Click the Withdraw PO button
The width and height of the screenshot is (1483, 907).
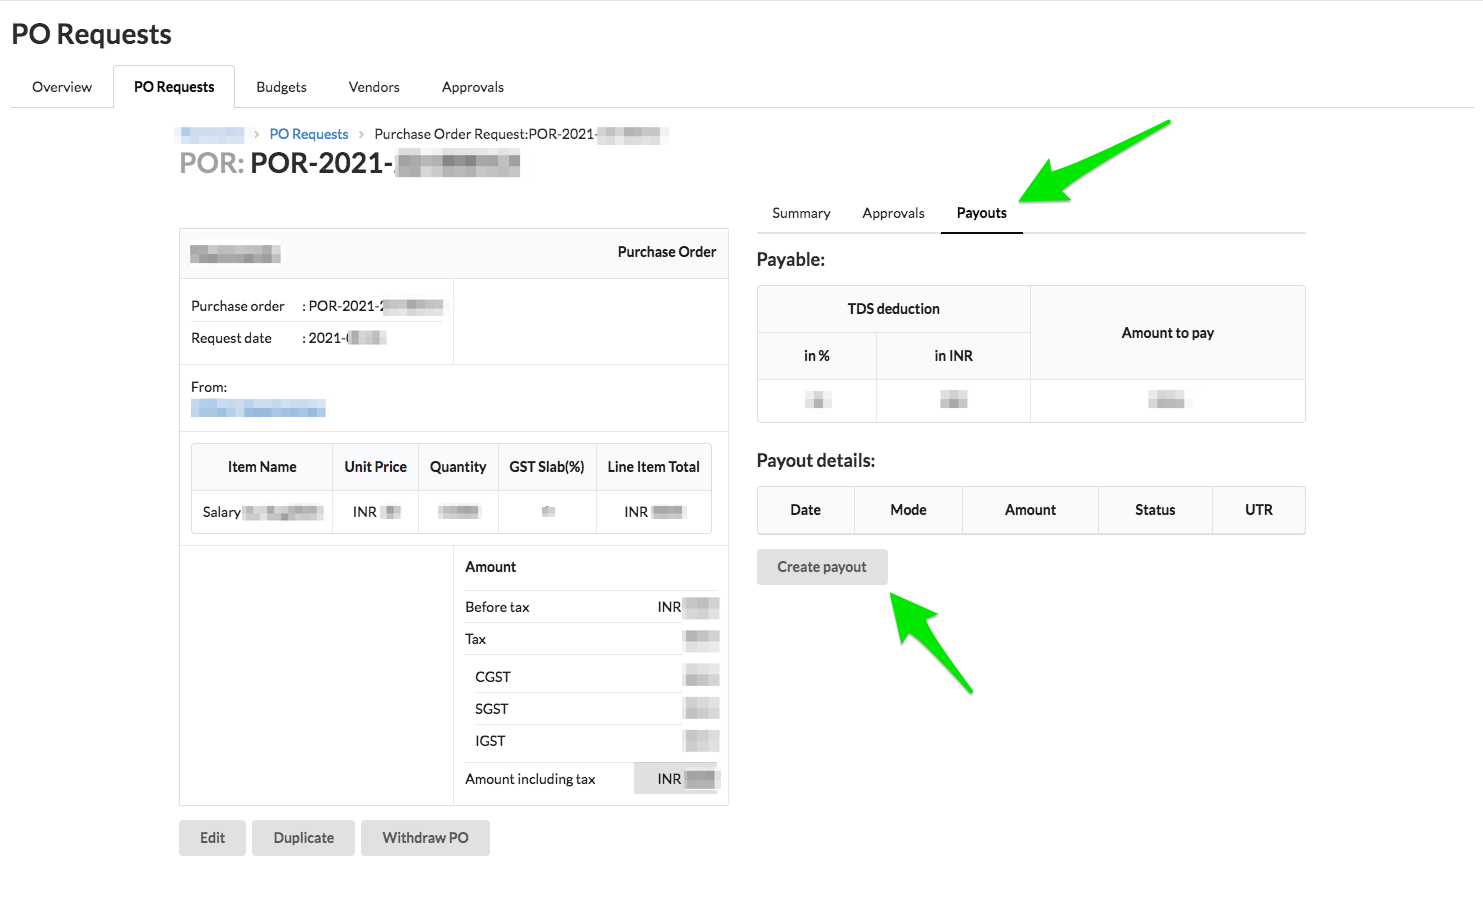point(425,837)
